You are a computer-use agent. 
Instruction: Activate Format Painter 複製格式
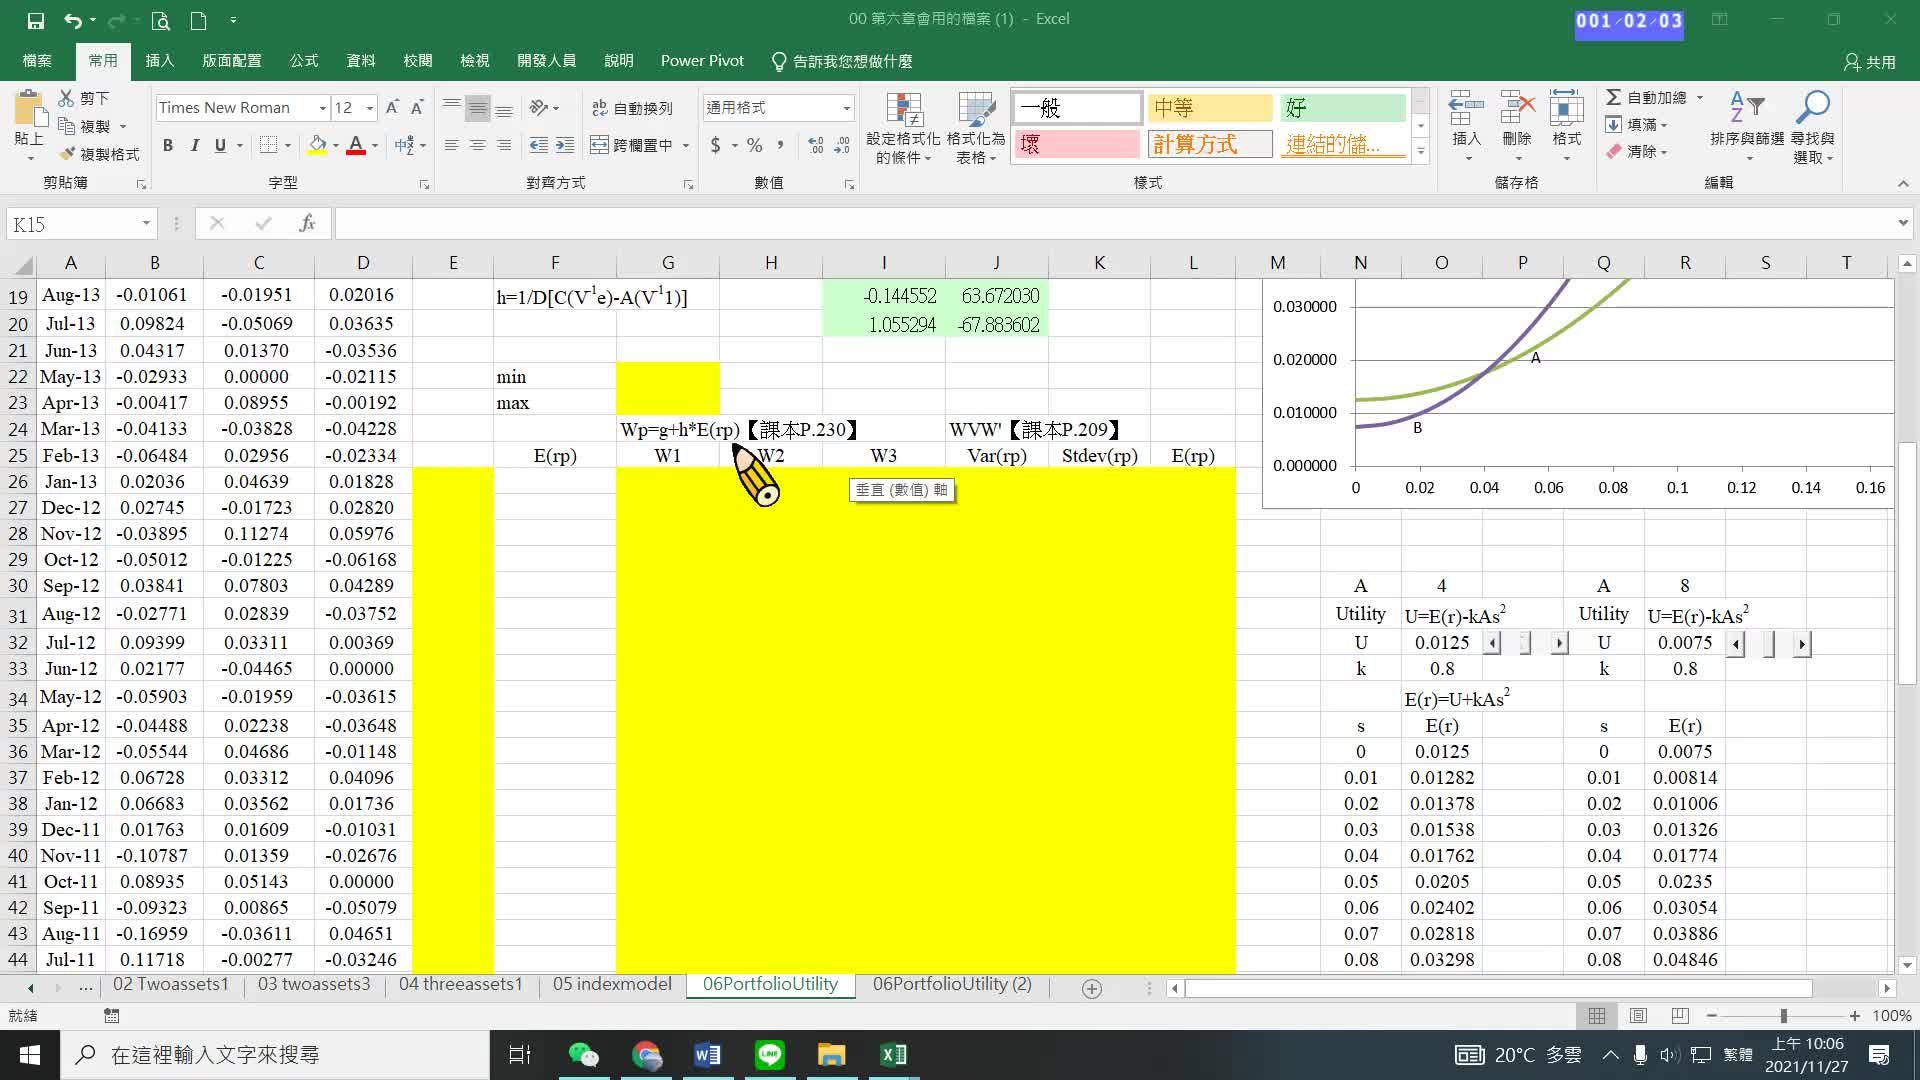point(99,154)
